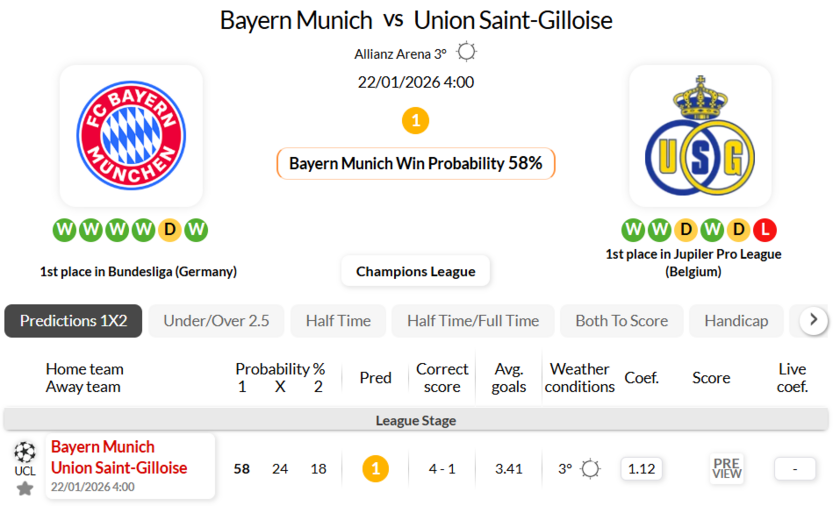The height and width of the screenshot is (506, 840).
Task: Open the Half Time/Full Time tab
Action: coord(473,321)
